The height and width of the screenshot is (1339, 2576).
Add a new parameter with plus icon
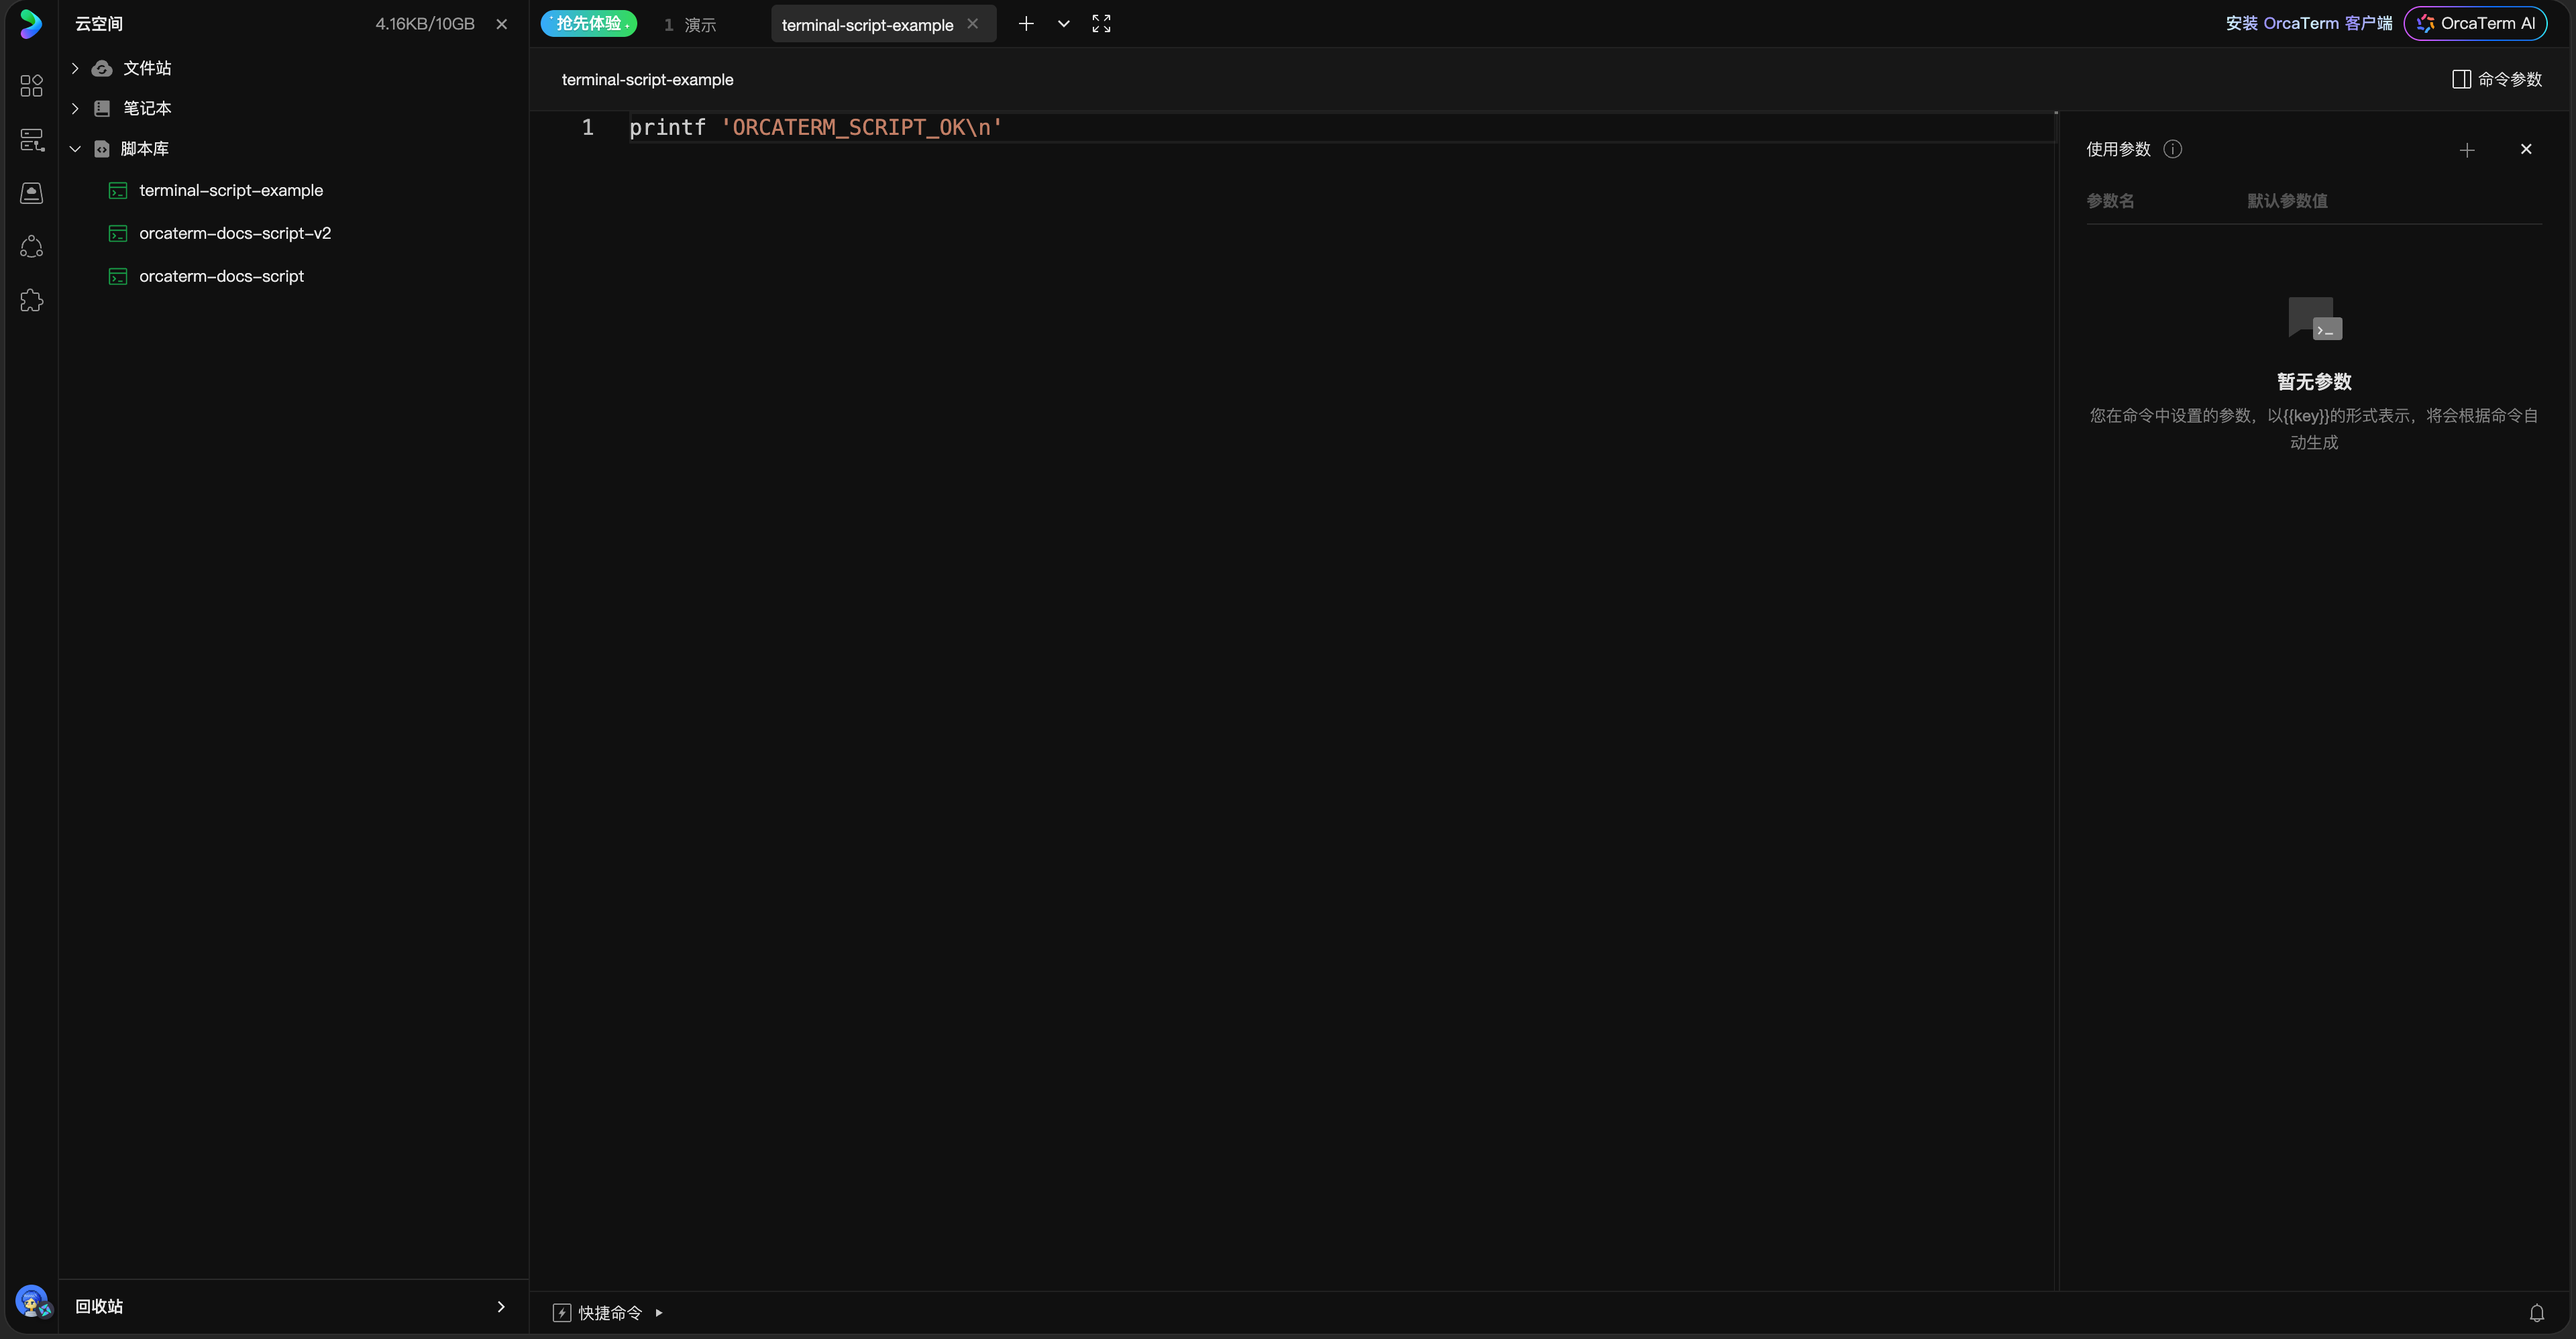[x=2466, y=150]
